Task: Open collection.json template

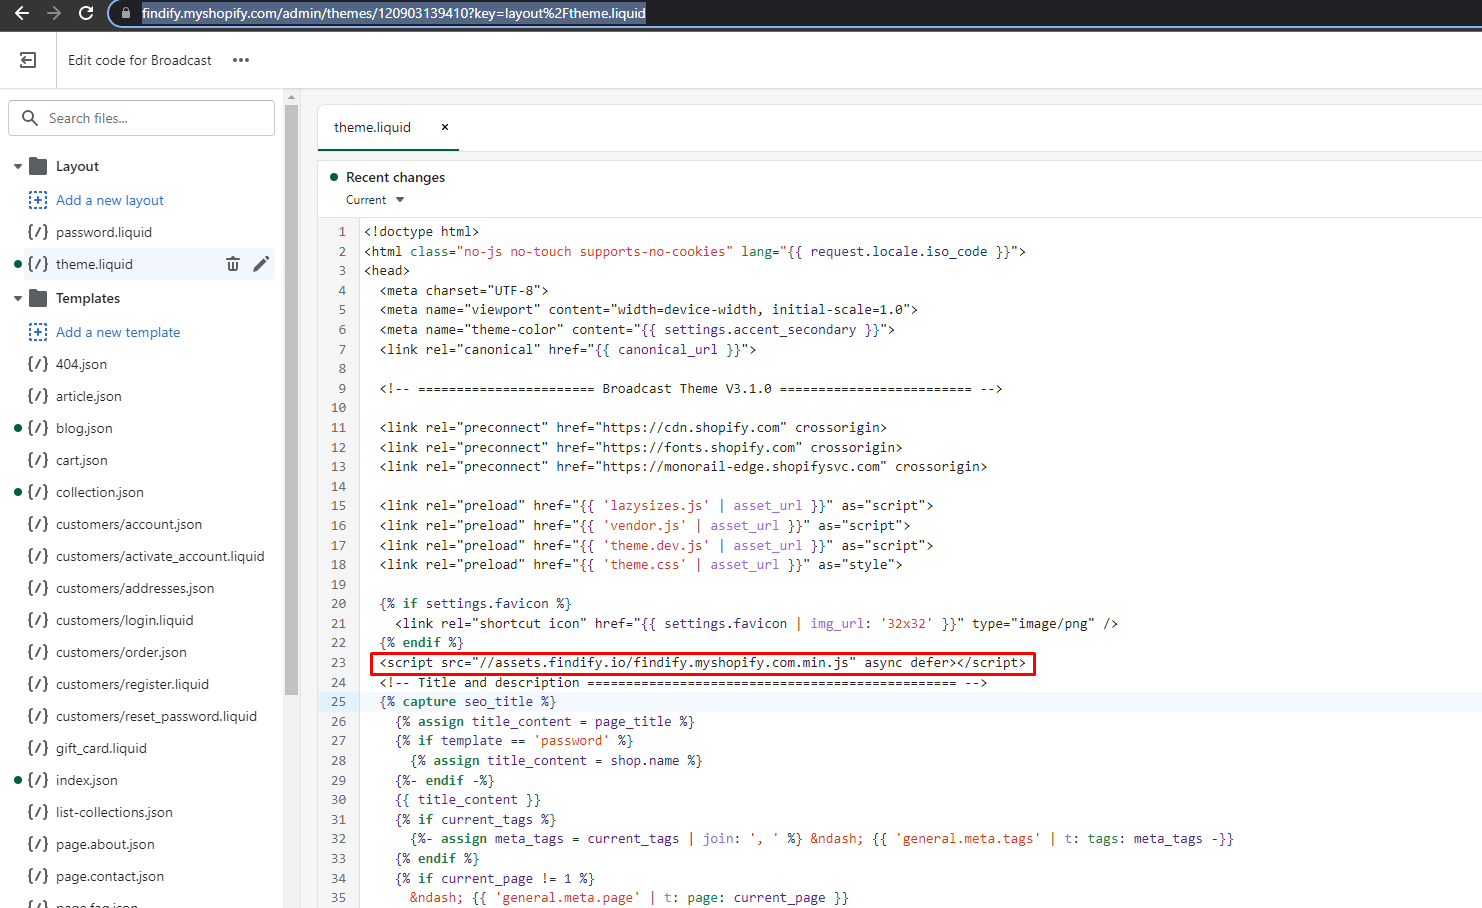Action: pos(100,492)
